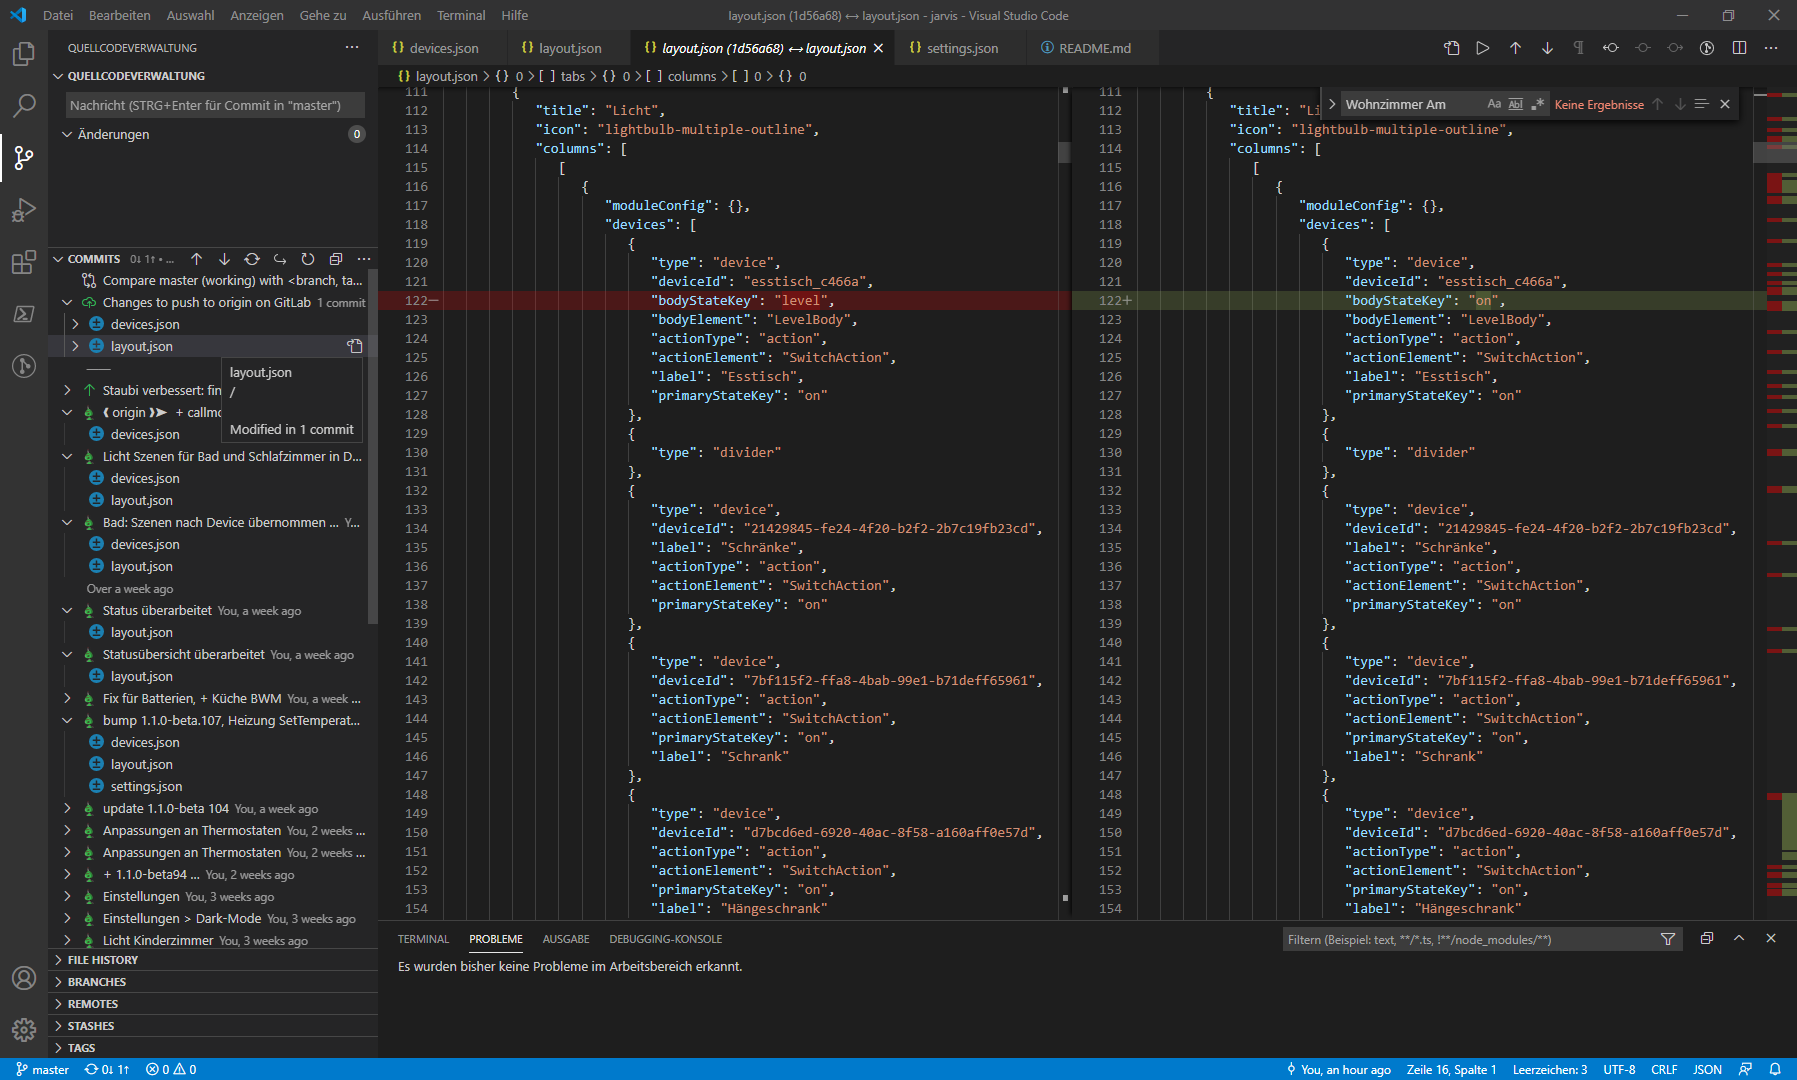This screenshot has height=1080, width=1797.
Task: Switch to Debugging-Konsole panel tab
Action: point(665,939)
